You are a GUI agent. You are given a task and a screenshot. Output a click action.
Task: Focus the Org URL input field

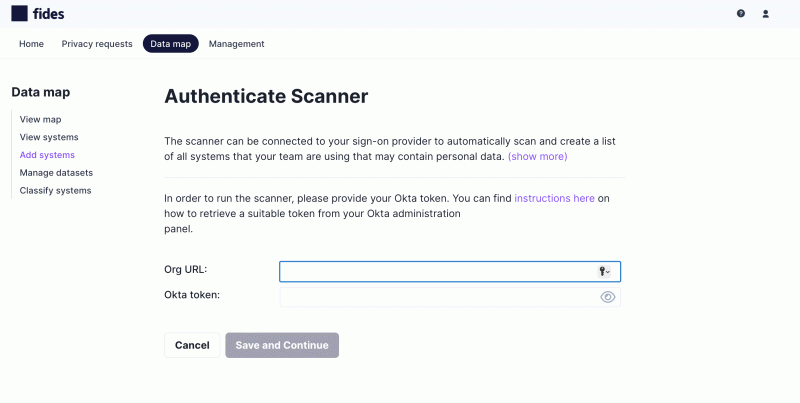click(435, 272)
